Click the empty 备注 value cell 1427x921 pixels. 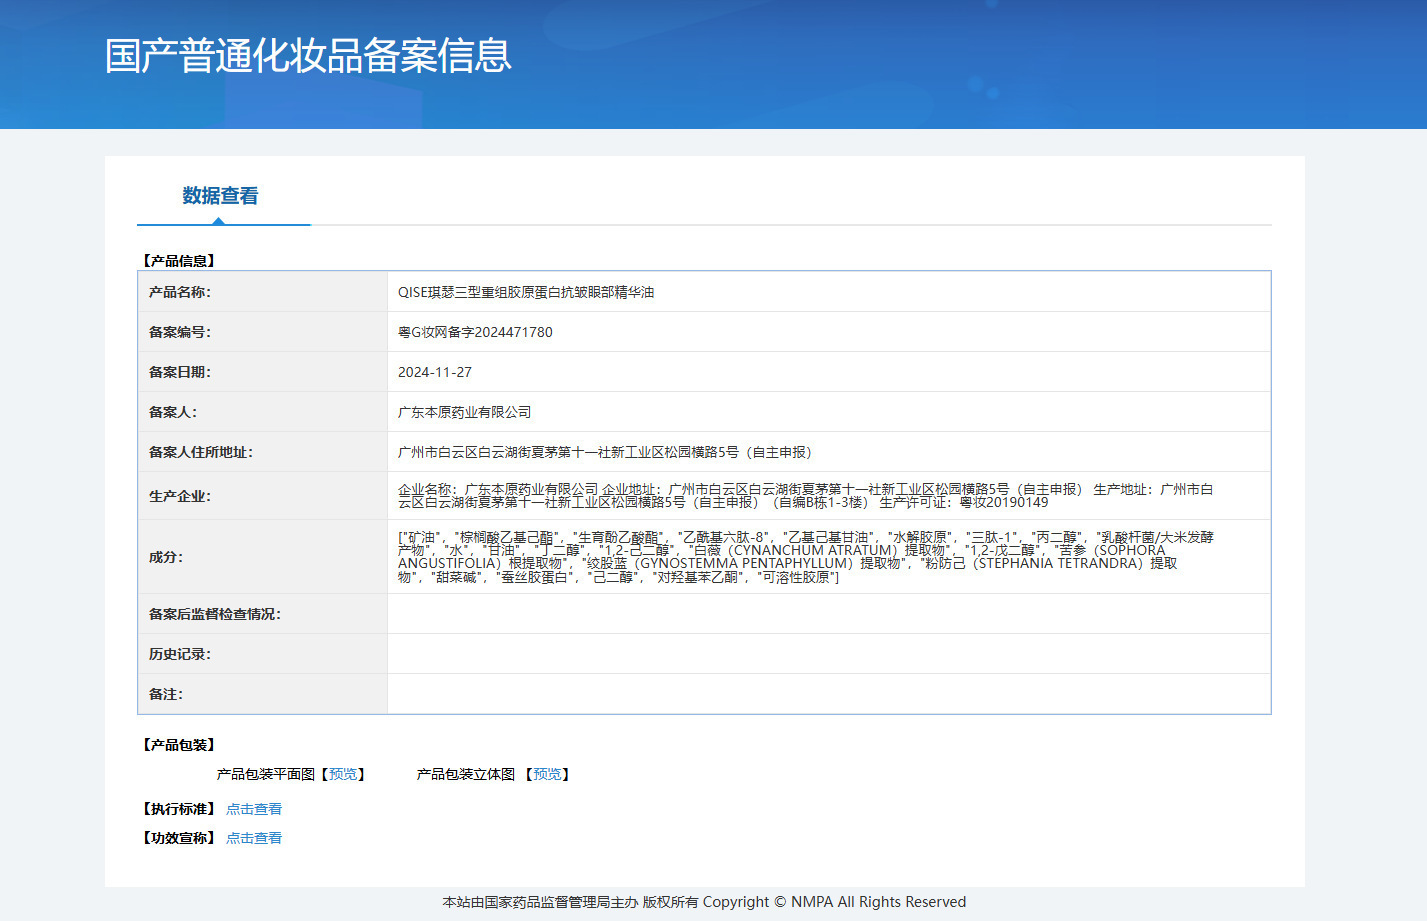[x=828, y=694]
